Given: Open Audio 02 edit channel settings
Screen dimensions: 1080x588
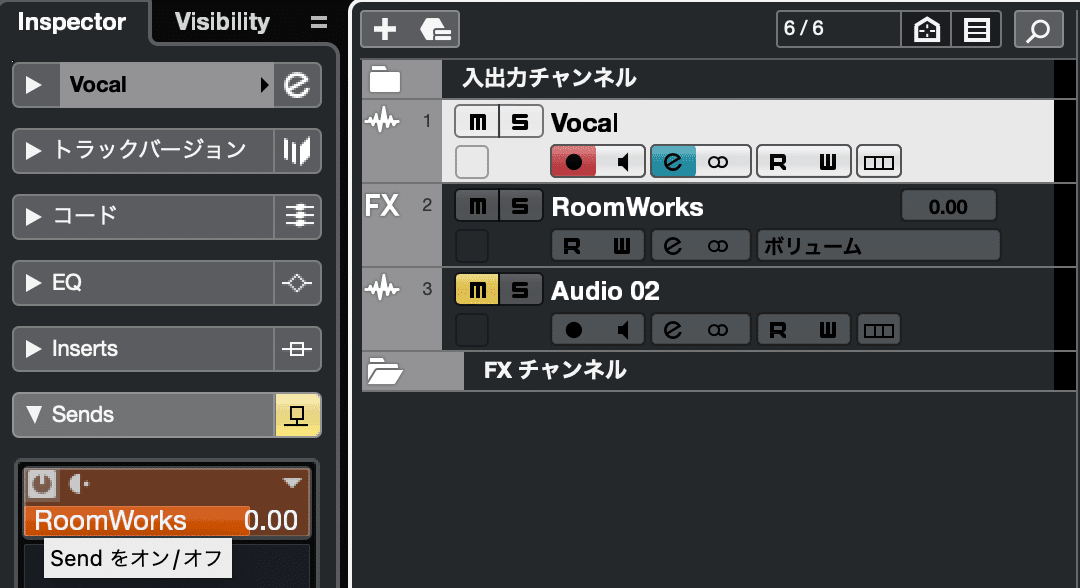Looking at the screenshot, I should (673, 330).
